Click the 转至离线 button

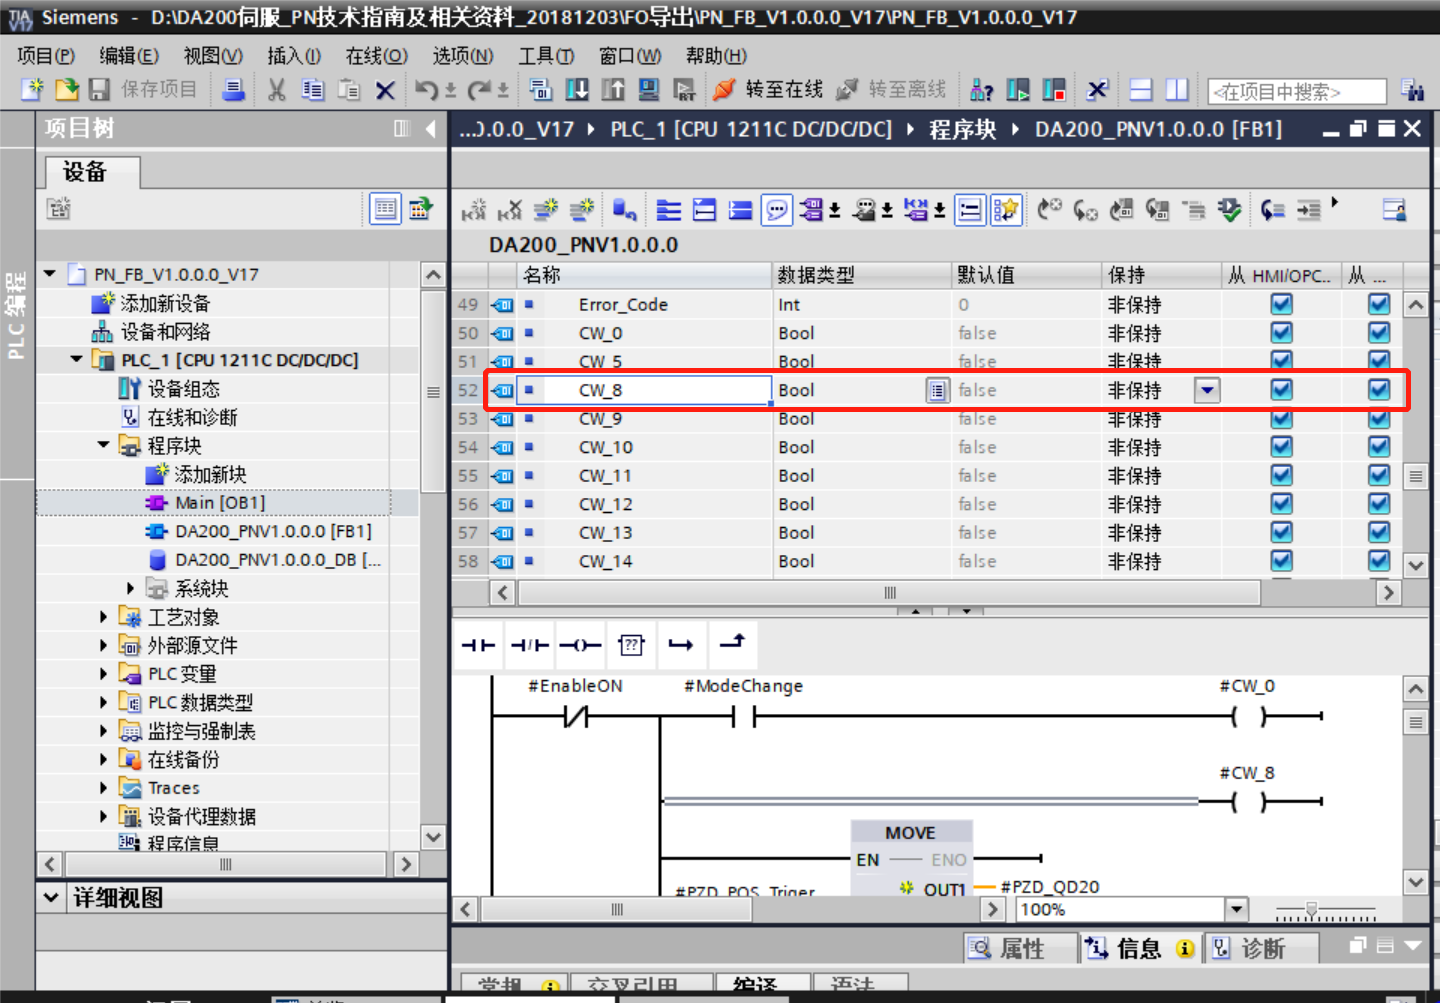tap(891, 90)
